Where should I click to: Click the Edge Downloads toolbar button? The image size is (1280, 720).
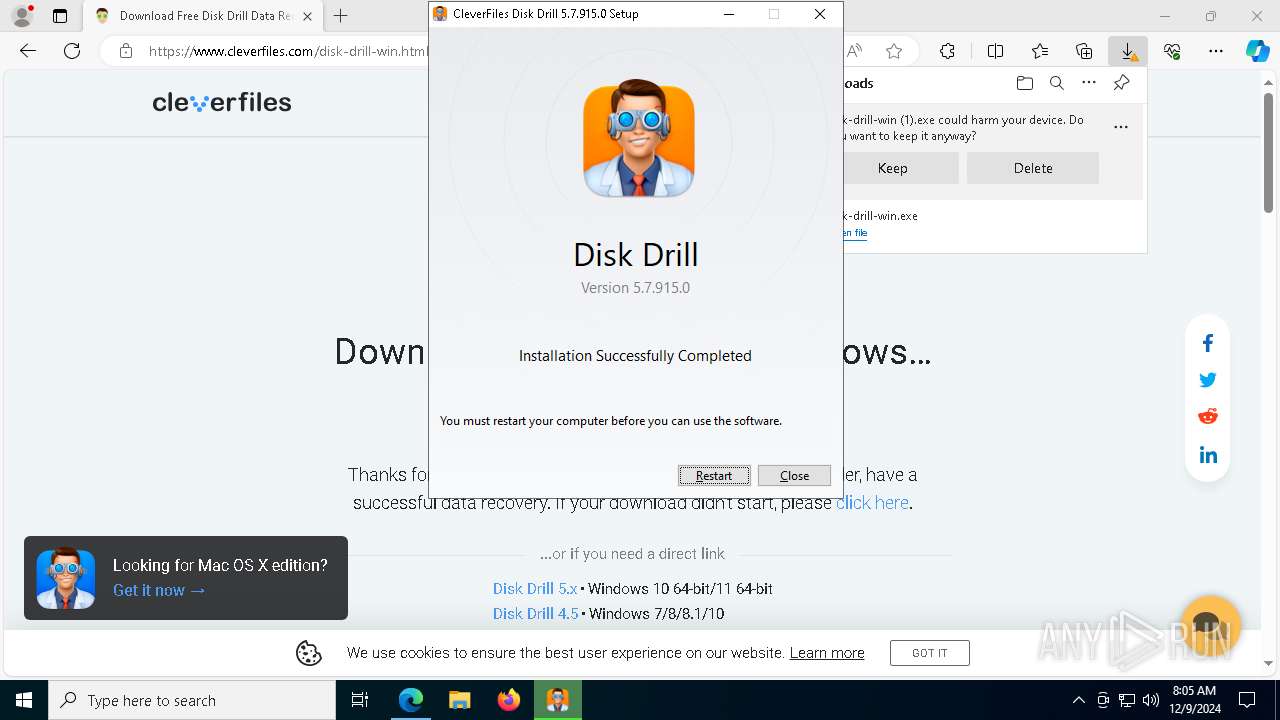1128,51
